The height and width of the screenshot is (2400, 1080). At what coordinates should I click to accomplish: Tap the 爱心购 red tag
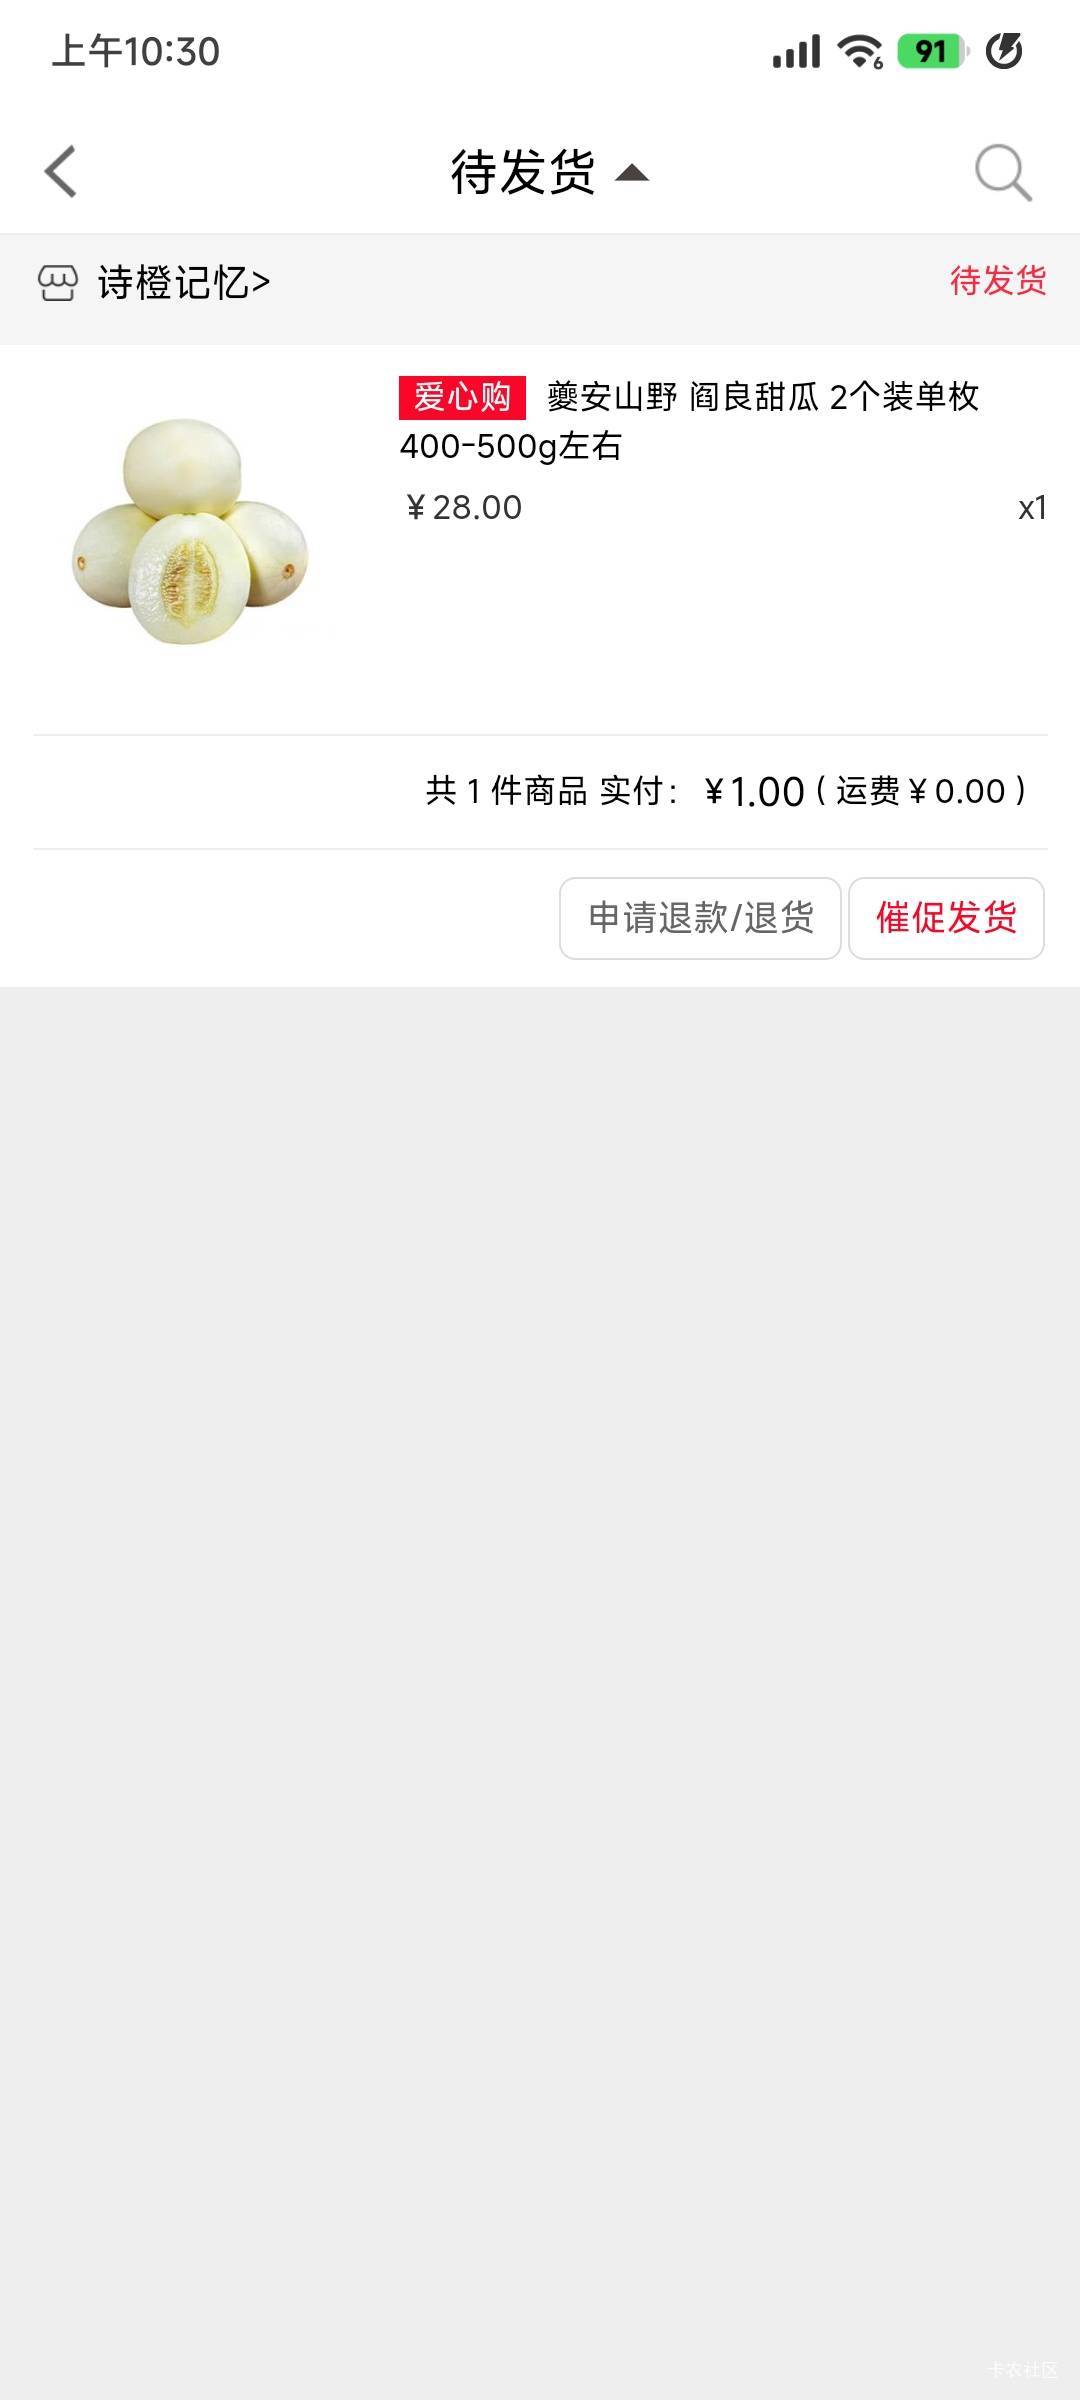point(462,397)
